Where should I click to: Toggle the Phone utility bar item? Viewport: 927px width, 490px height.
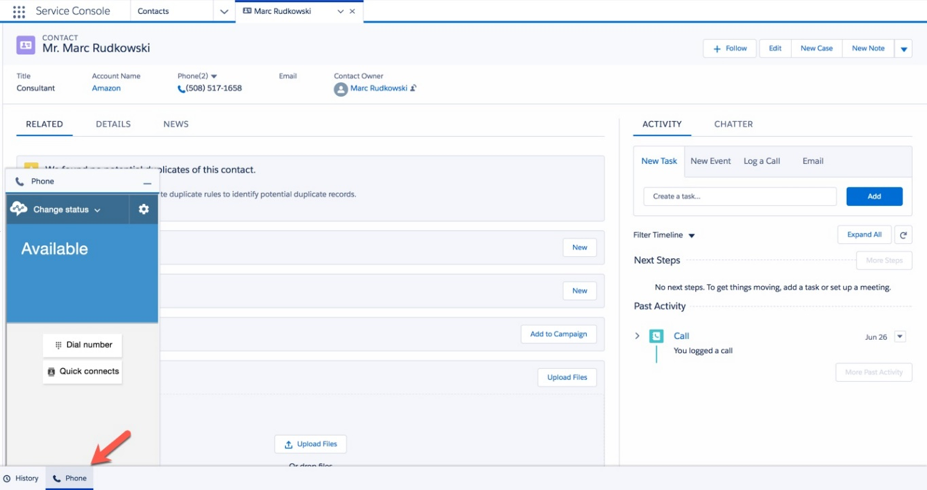[x=69, y=478]
